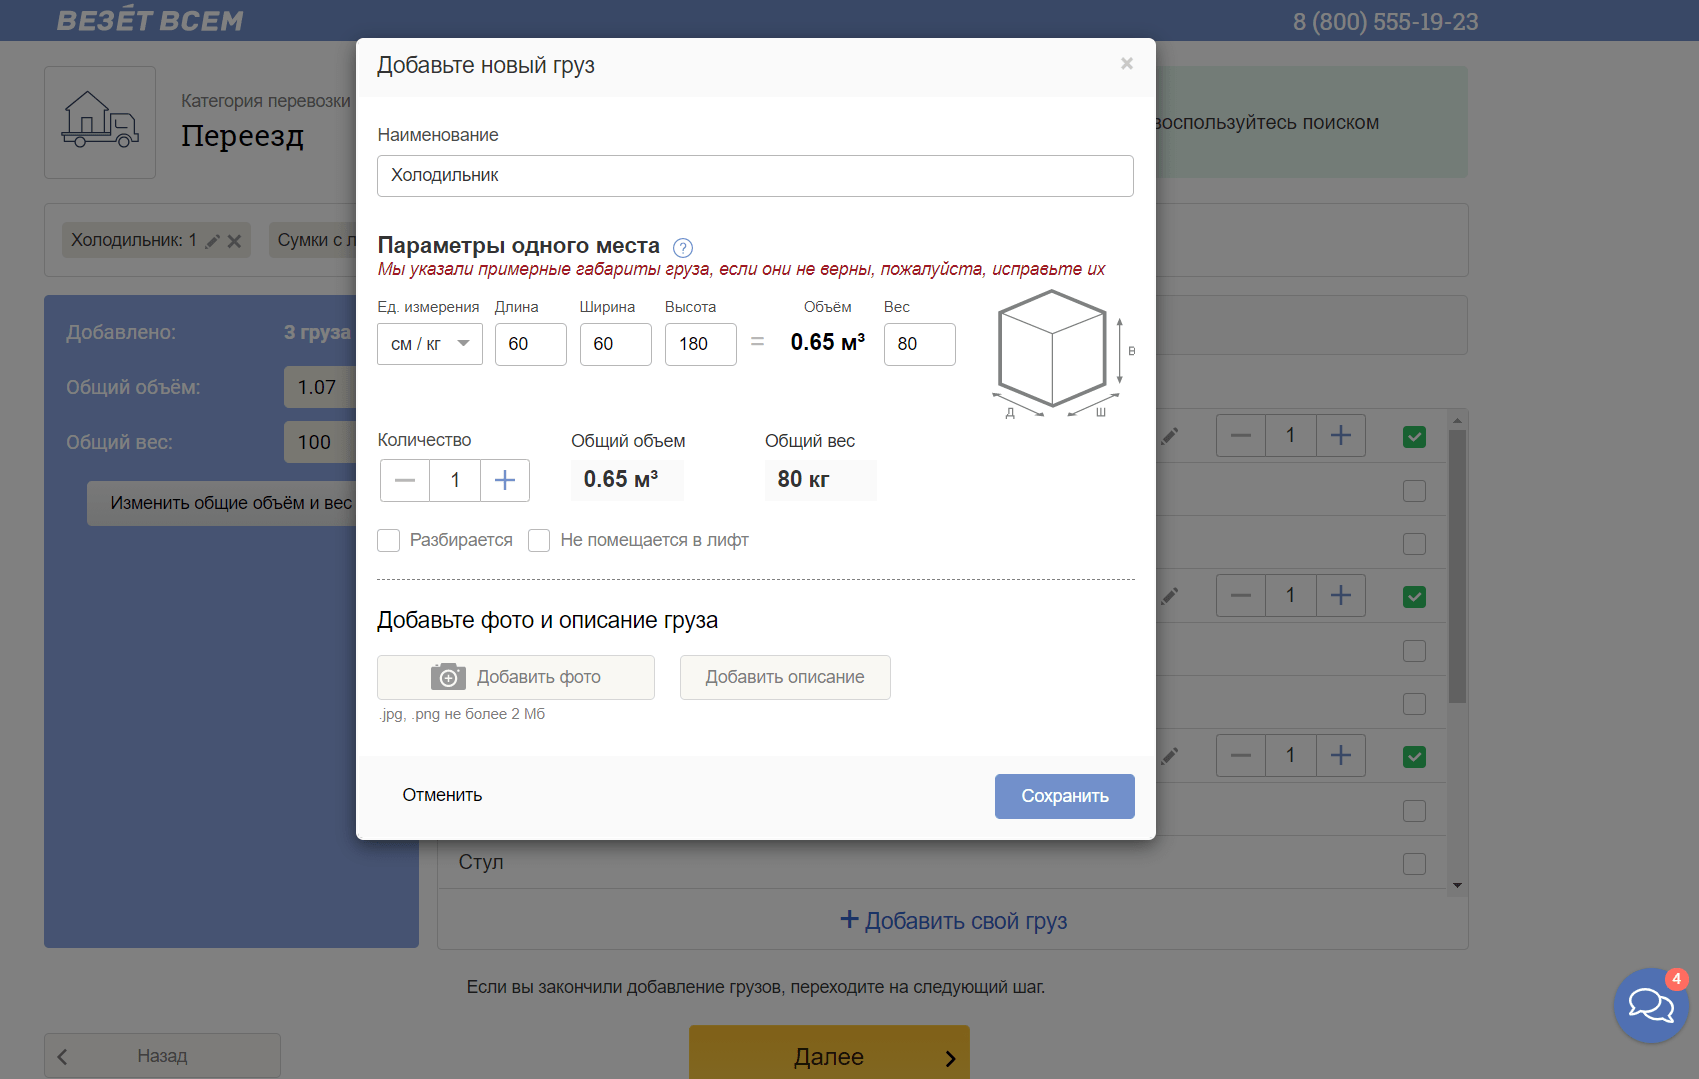Click the Длина input field
The height and width of the screenshot is (1079, 1699).
coord(531,344)
